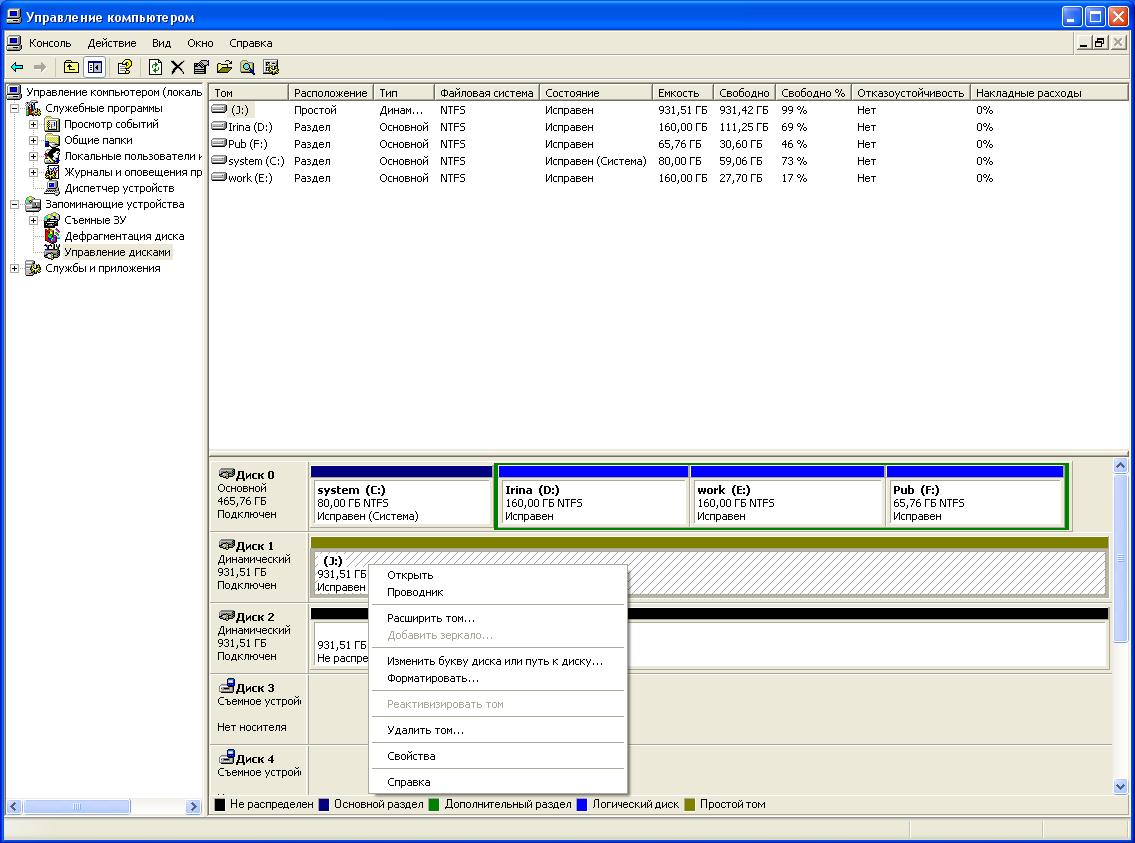Sort by the Емкость column header
1135x843 pixels.
[x=682, y=93]
